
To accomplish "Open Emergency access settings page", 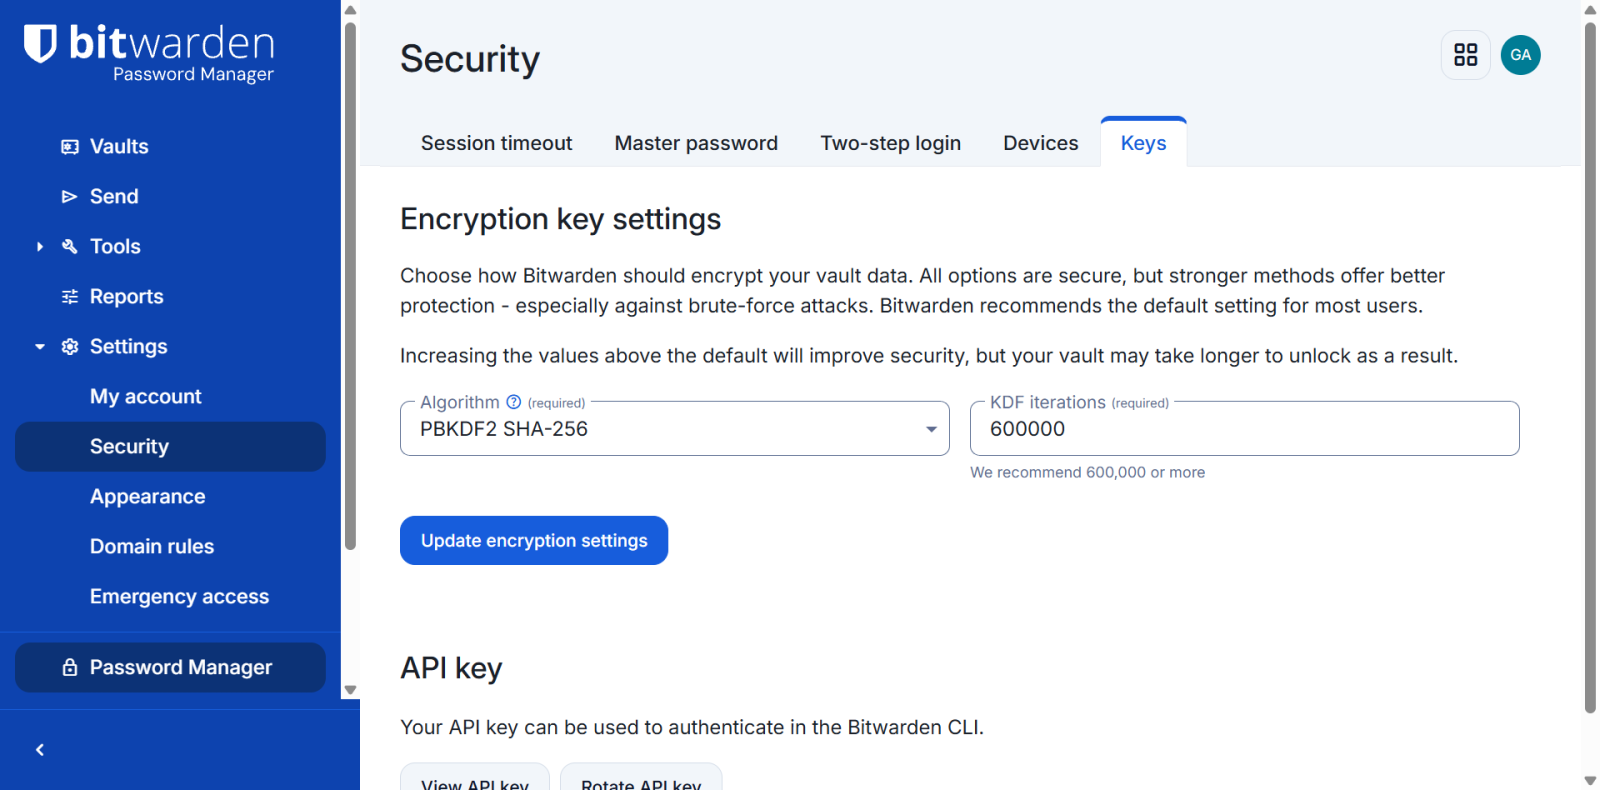I will pos(179,597).
